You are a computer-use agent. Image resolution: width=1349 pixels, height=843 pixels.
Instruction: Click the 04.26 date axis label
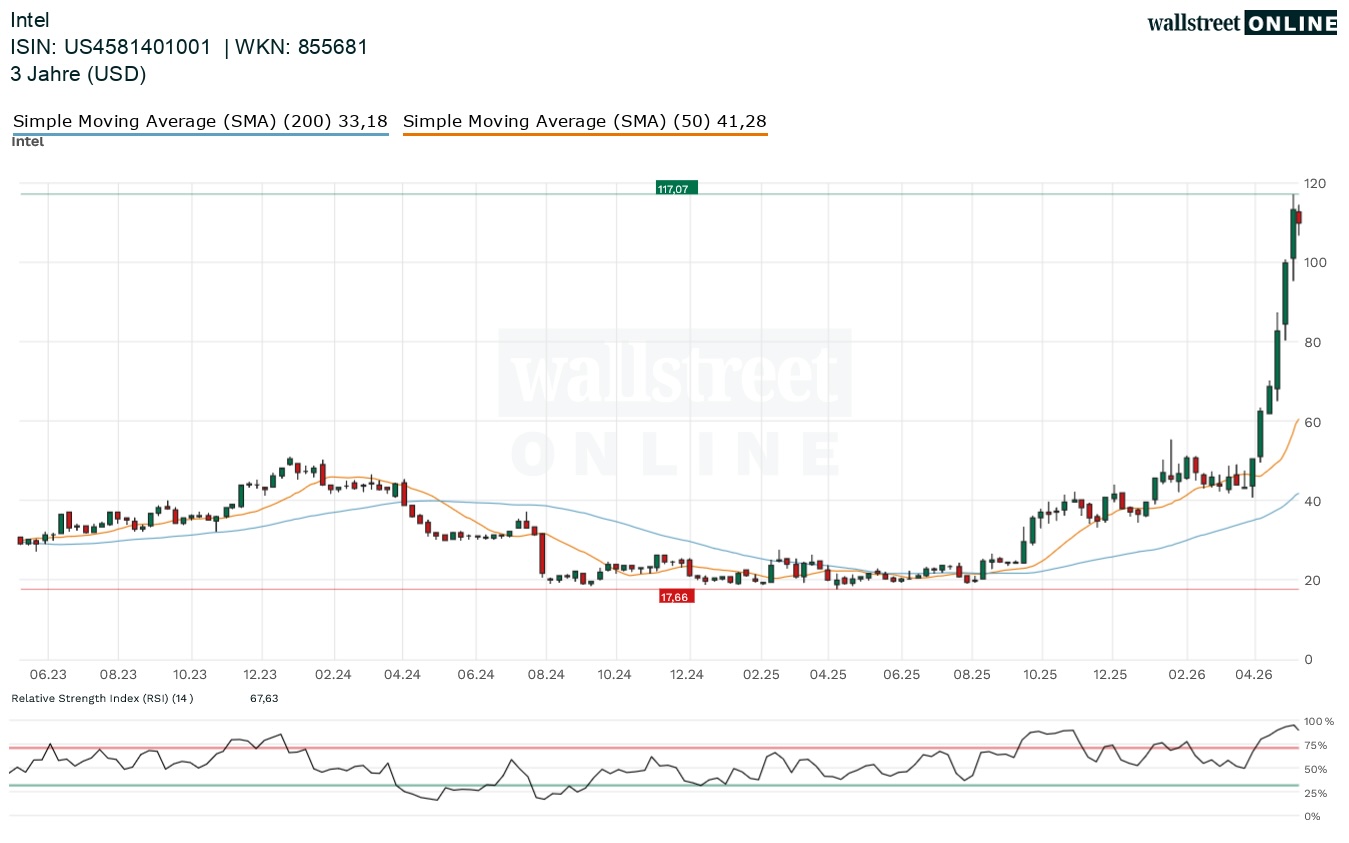pyautogui.click(x=1254, y=675)
